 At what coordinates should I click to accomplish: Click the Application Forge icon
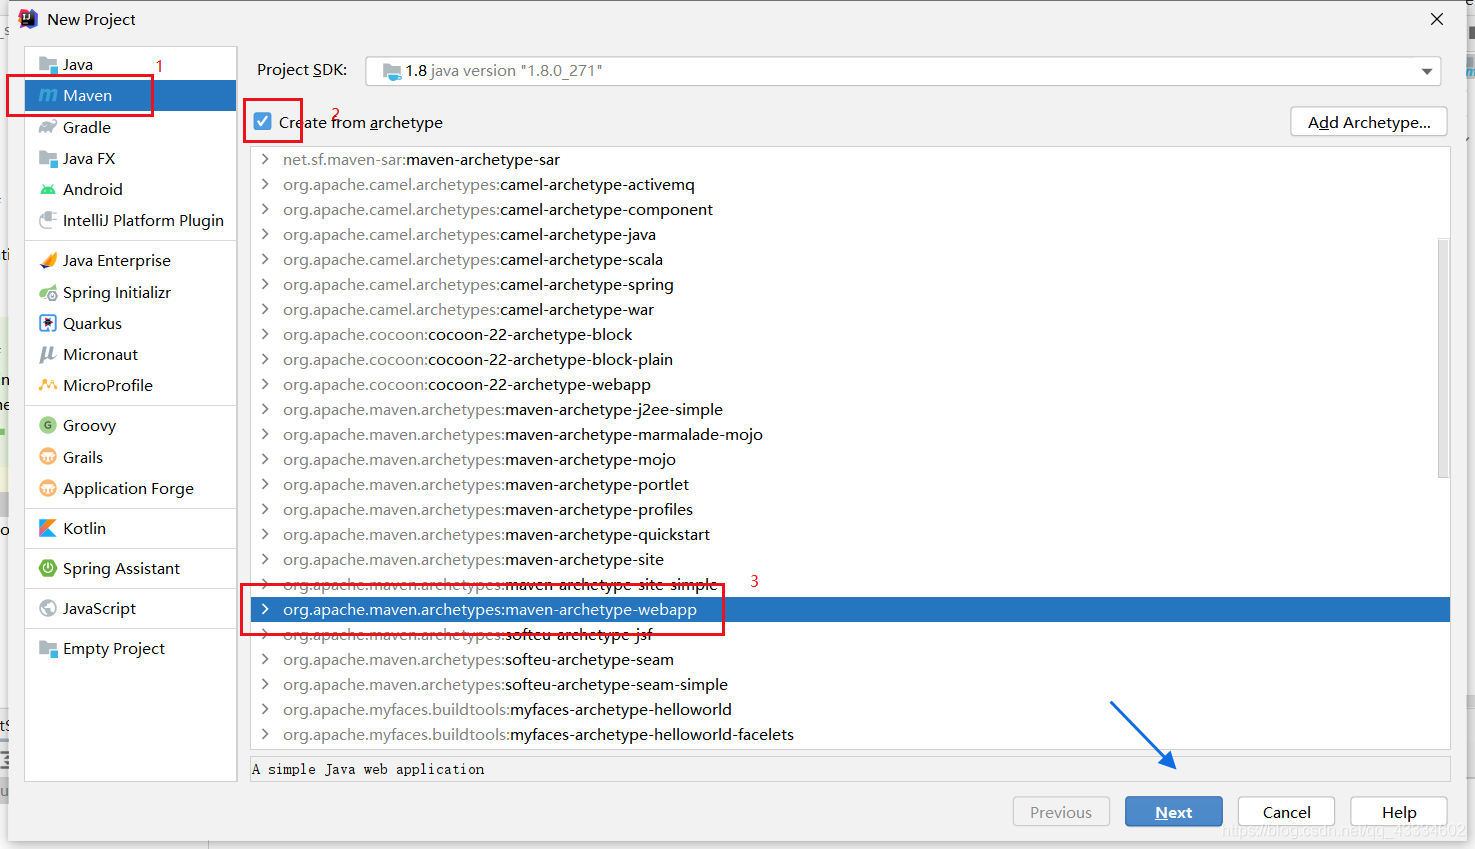coord(48,488)
